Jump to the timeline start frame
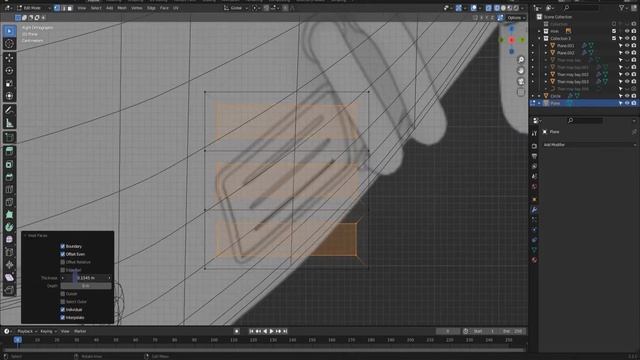This screenshot has width=640, height=360. 252,331
